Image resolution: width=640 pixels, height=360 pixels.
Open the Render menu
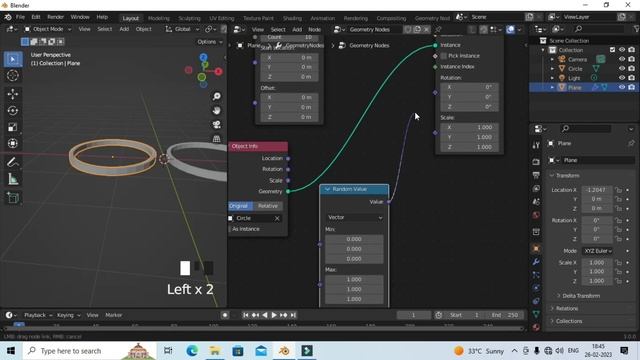(x=56, y=17)
